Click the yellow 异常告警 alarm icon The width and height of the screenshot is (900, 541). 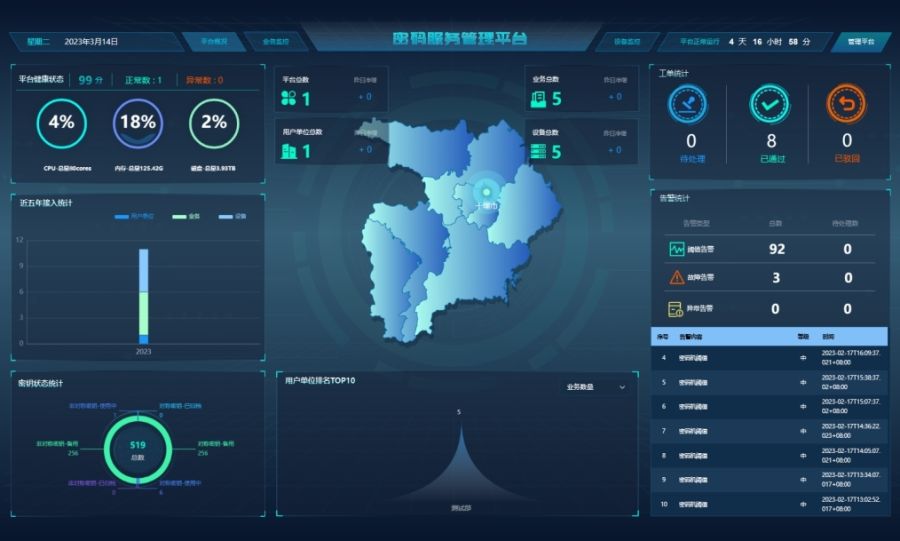(677, 308)
